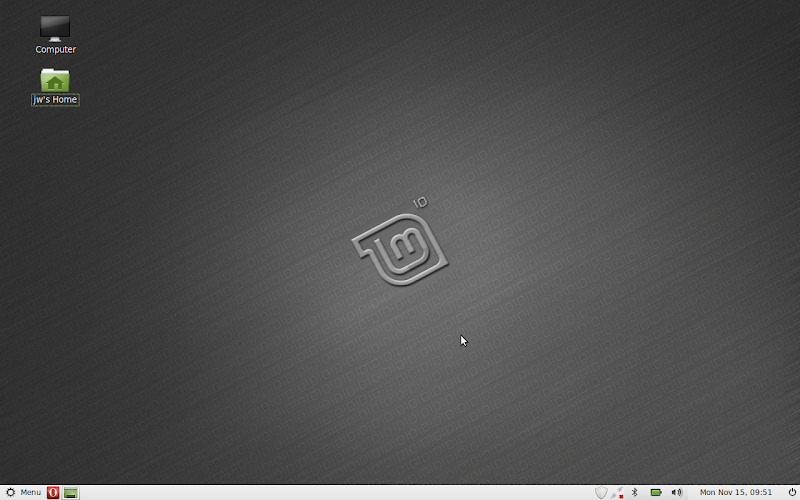Select the Computer desktop icon
This screenshot has width=800, height=500.
tap(55, 34)
